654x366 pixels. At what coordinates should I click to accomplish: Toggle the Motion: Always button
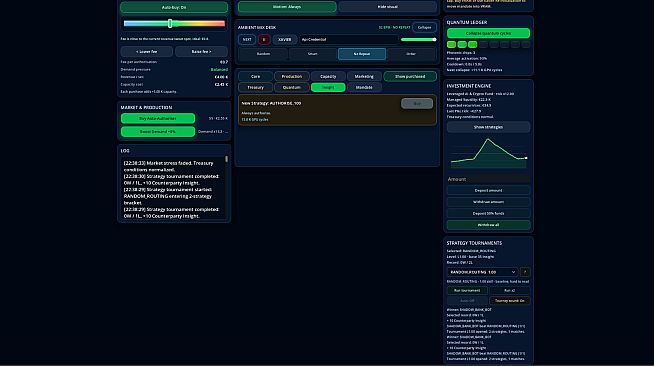[x=287, y=7]
